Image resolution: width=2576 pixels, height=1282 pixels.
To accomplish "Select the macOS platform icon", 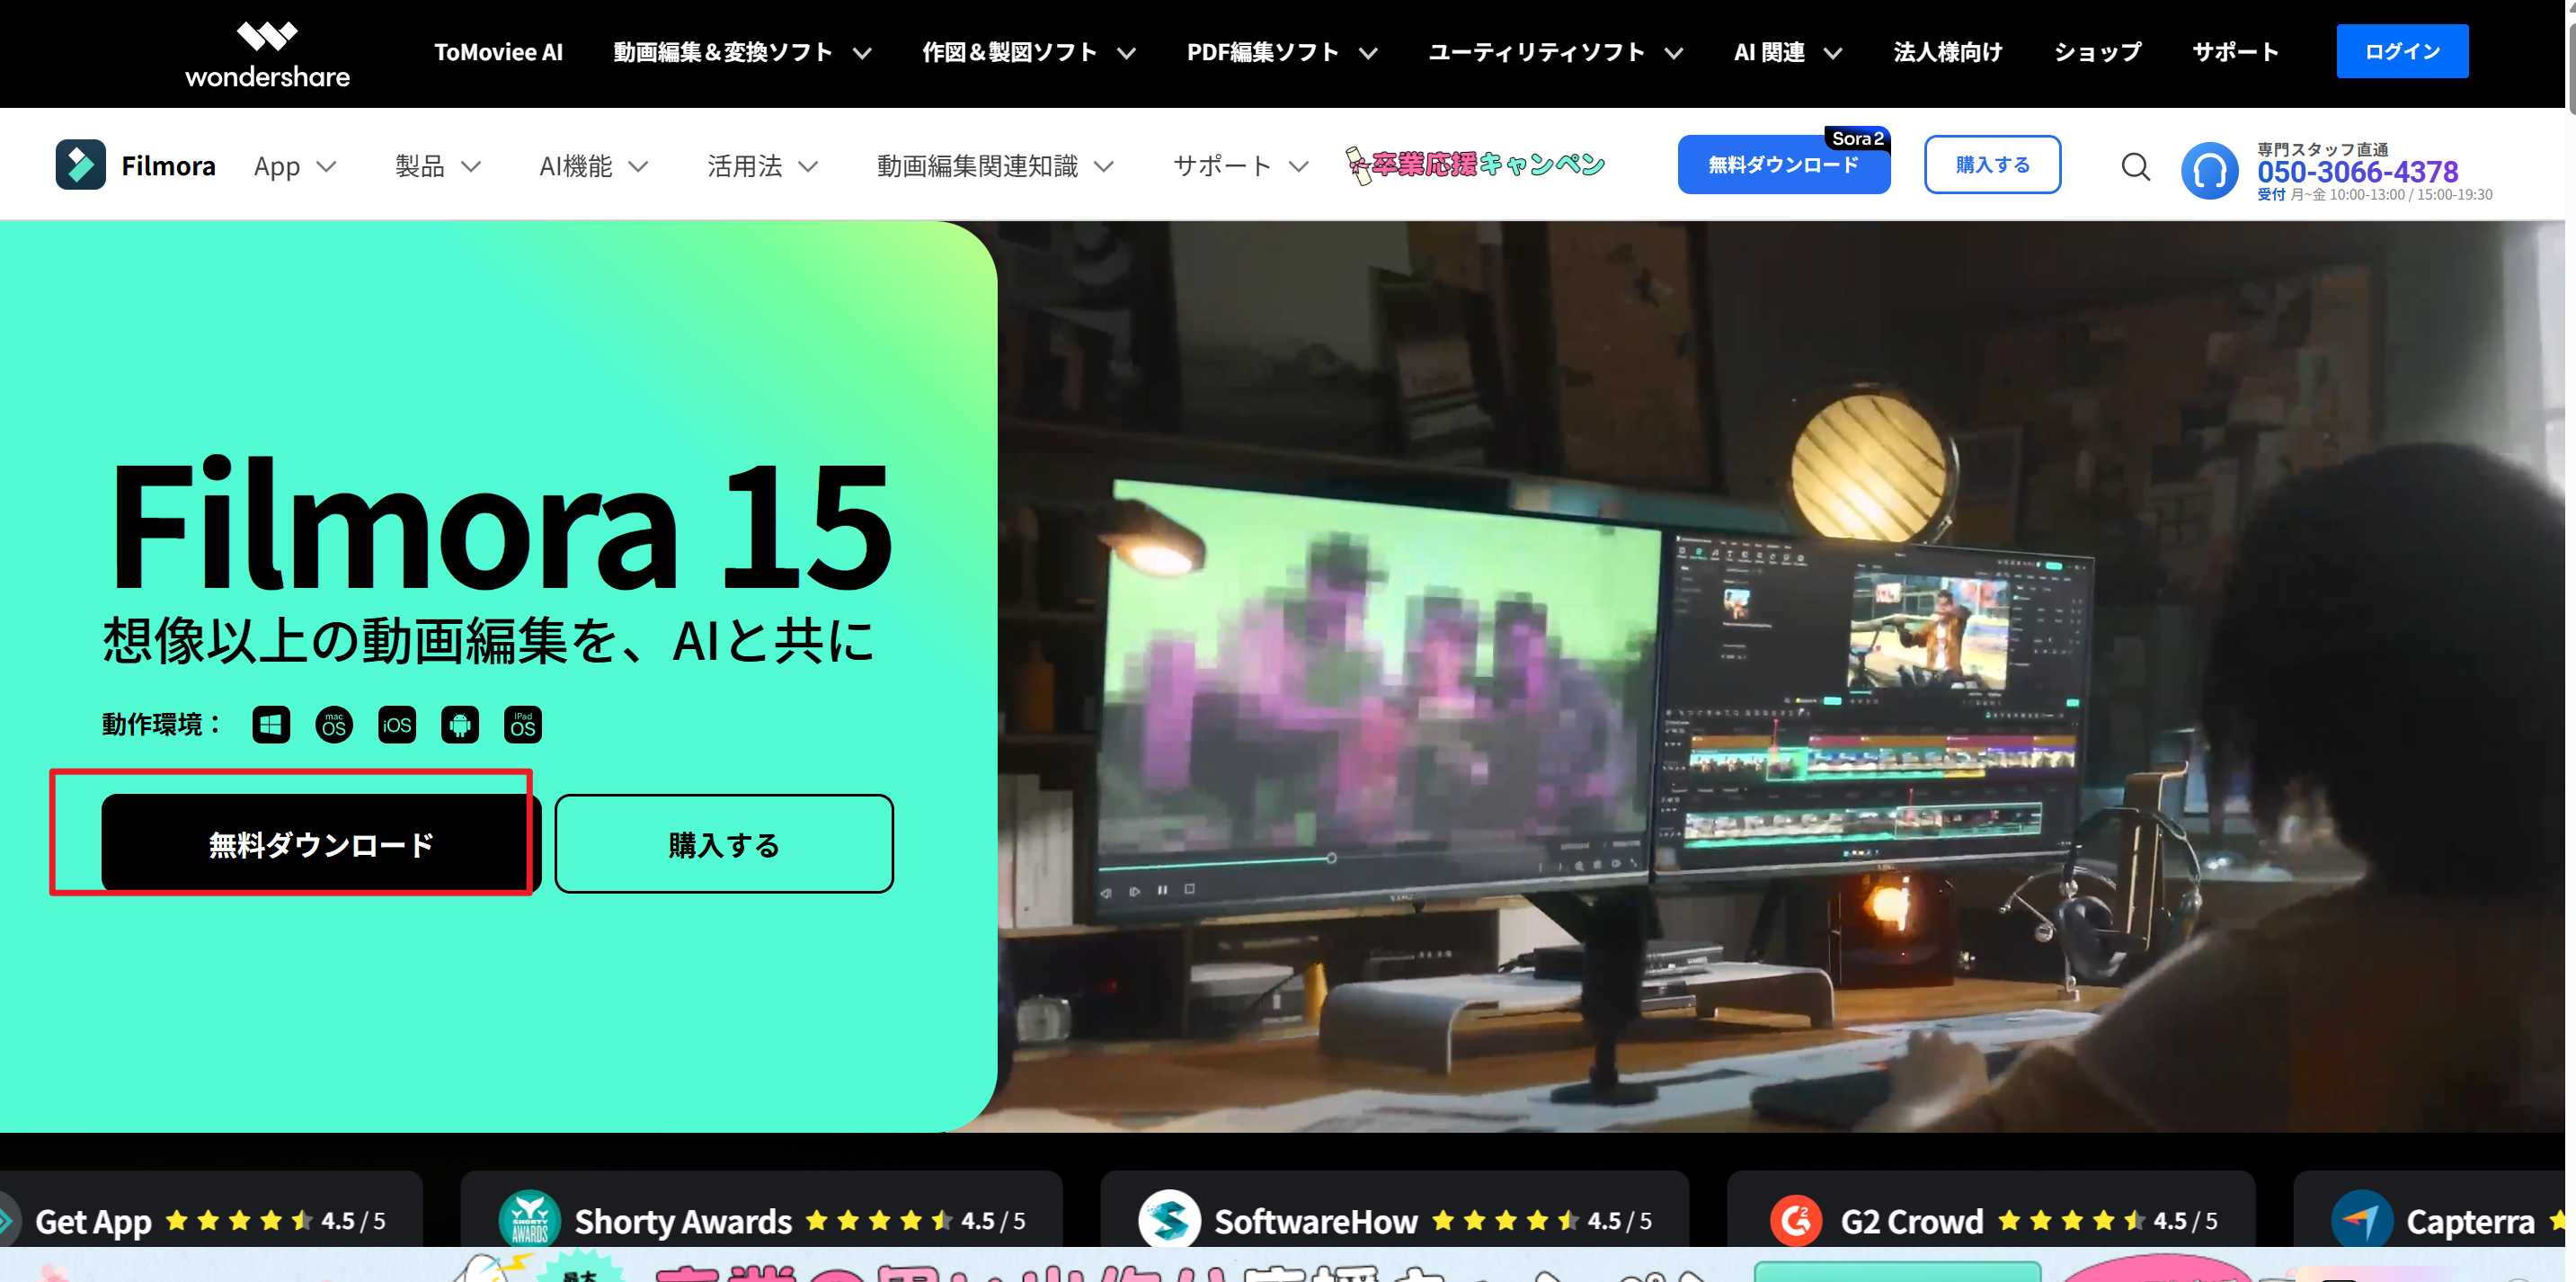I will click(x=334, y=725).
